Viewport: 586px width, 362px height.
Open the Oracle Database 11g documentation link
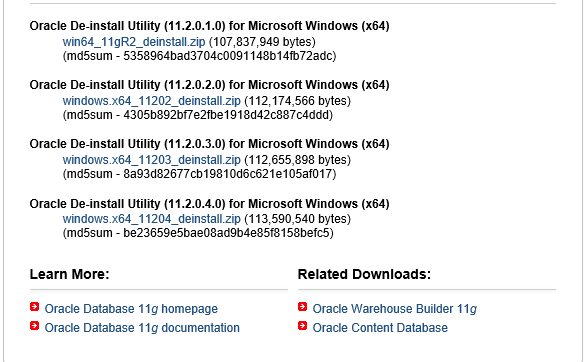click(x=142, y=328)
